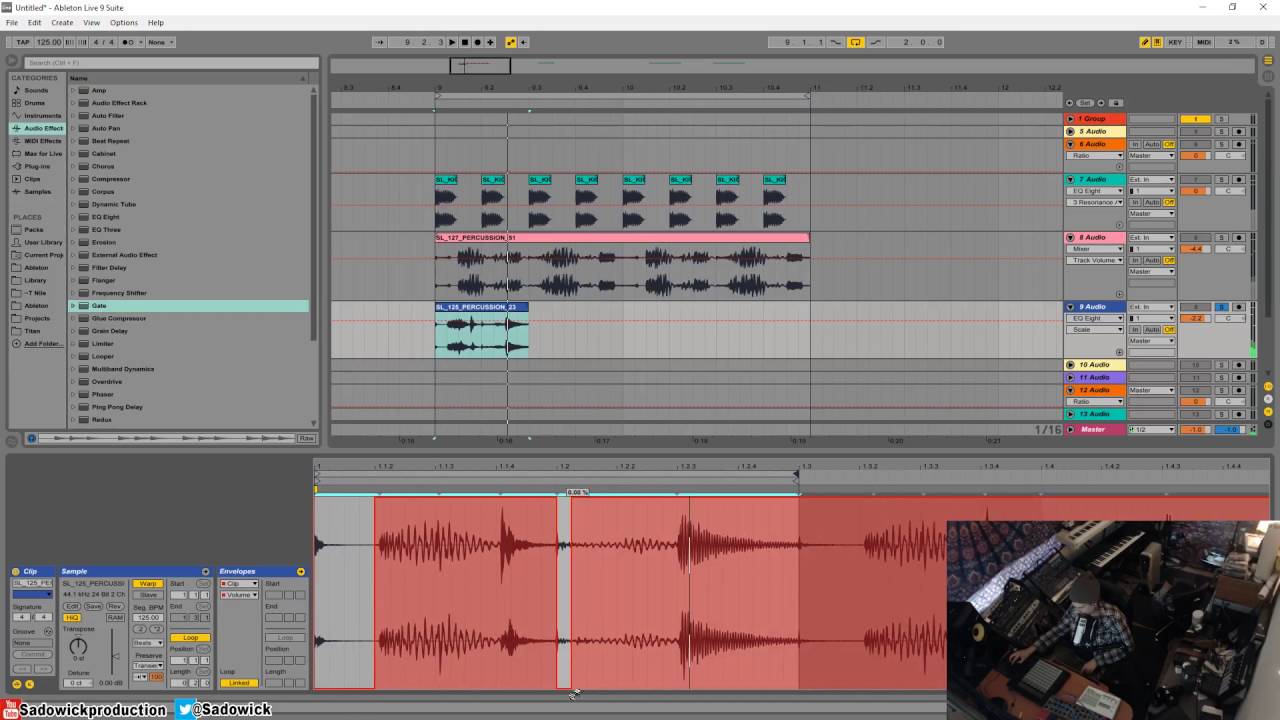This screenshot has width=1280, height=720.
Task: Toggle the metronome button
Action: (130, 42)
